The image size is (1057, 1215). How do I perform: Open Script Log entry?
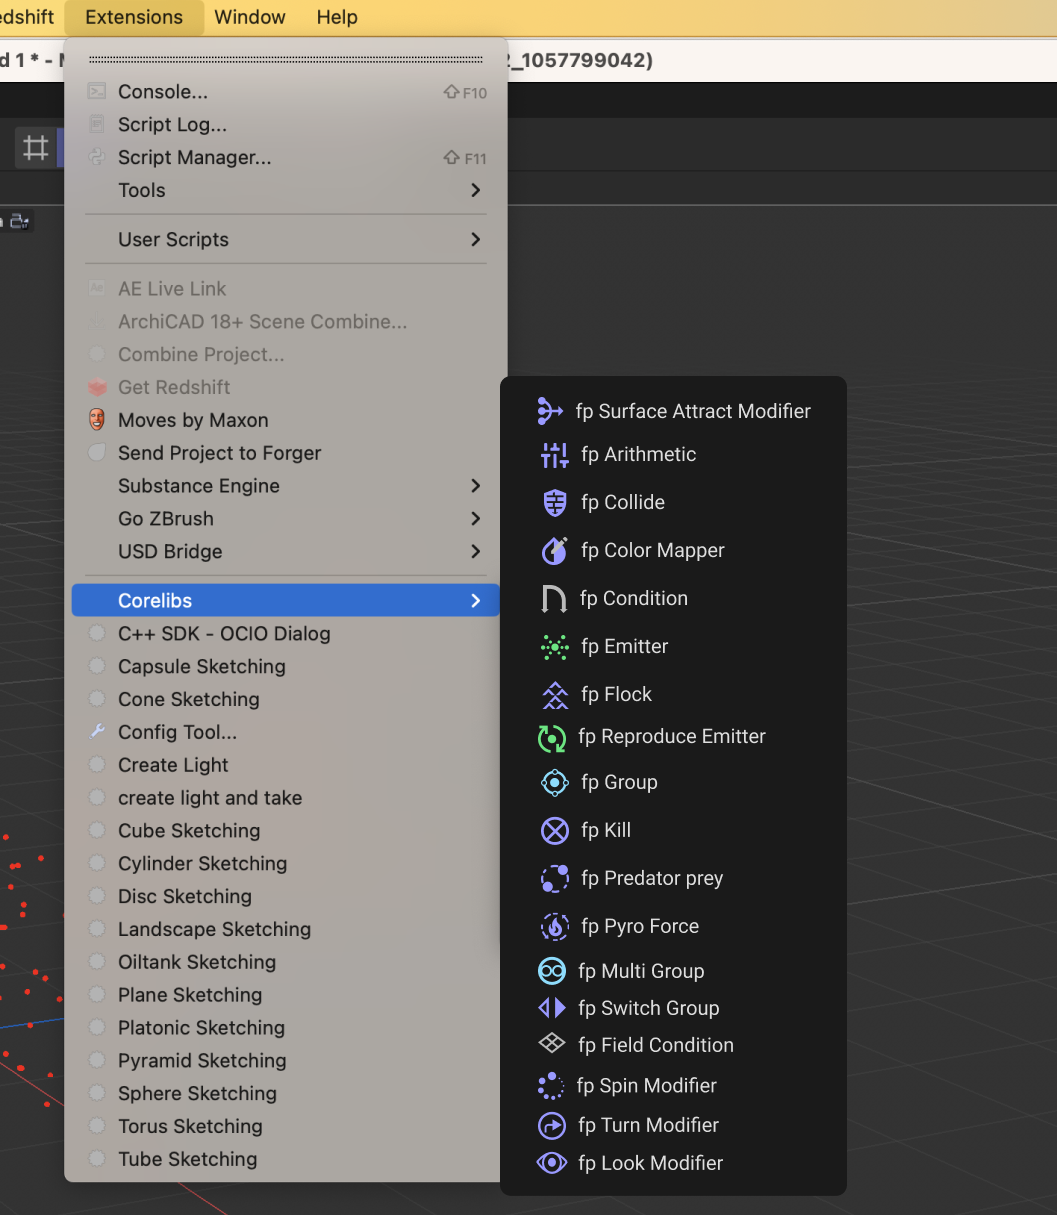pos(286,124)
